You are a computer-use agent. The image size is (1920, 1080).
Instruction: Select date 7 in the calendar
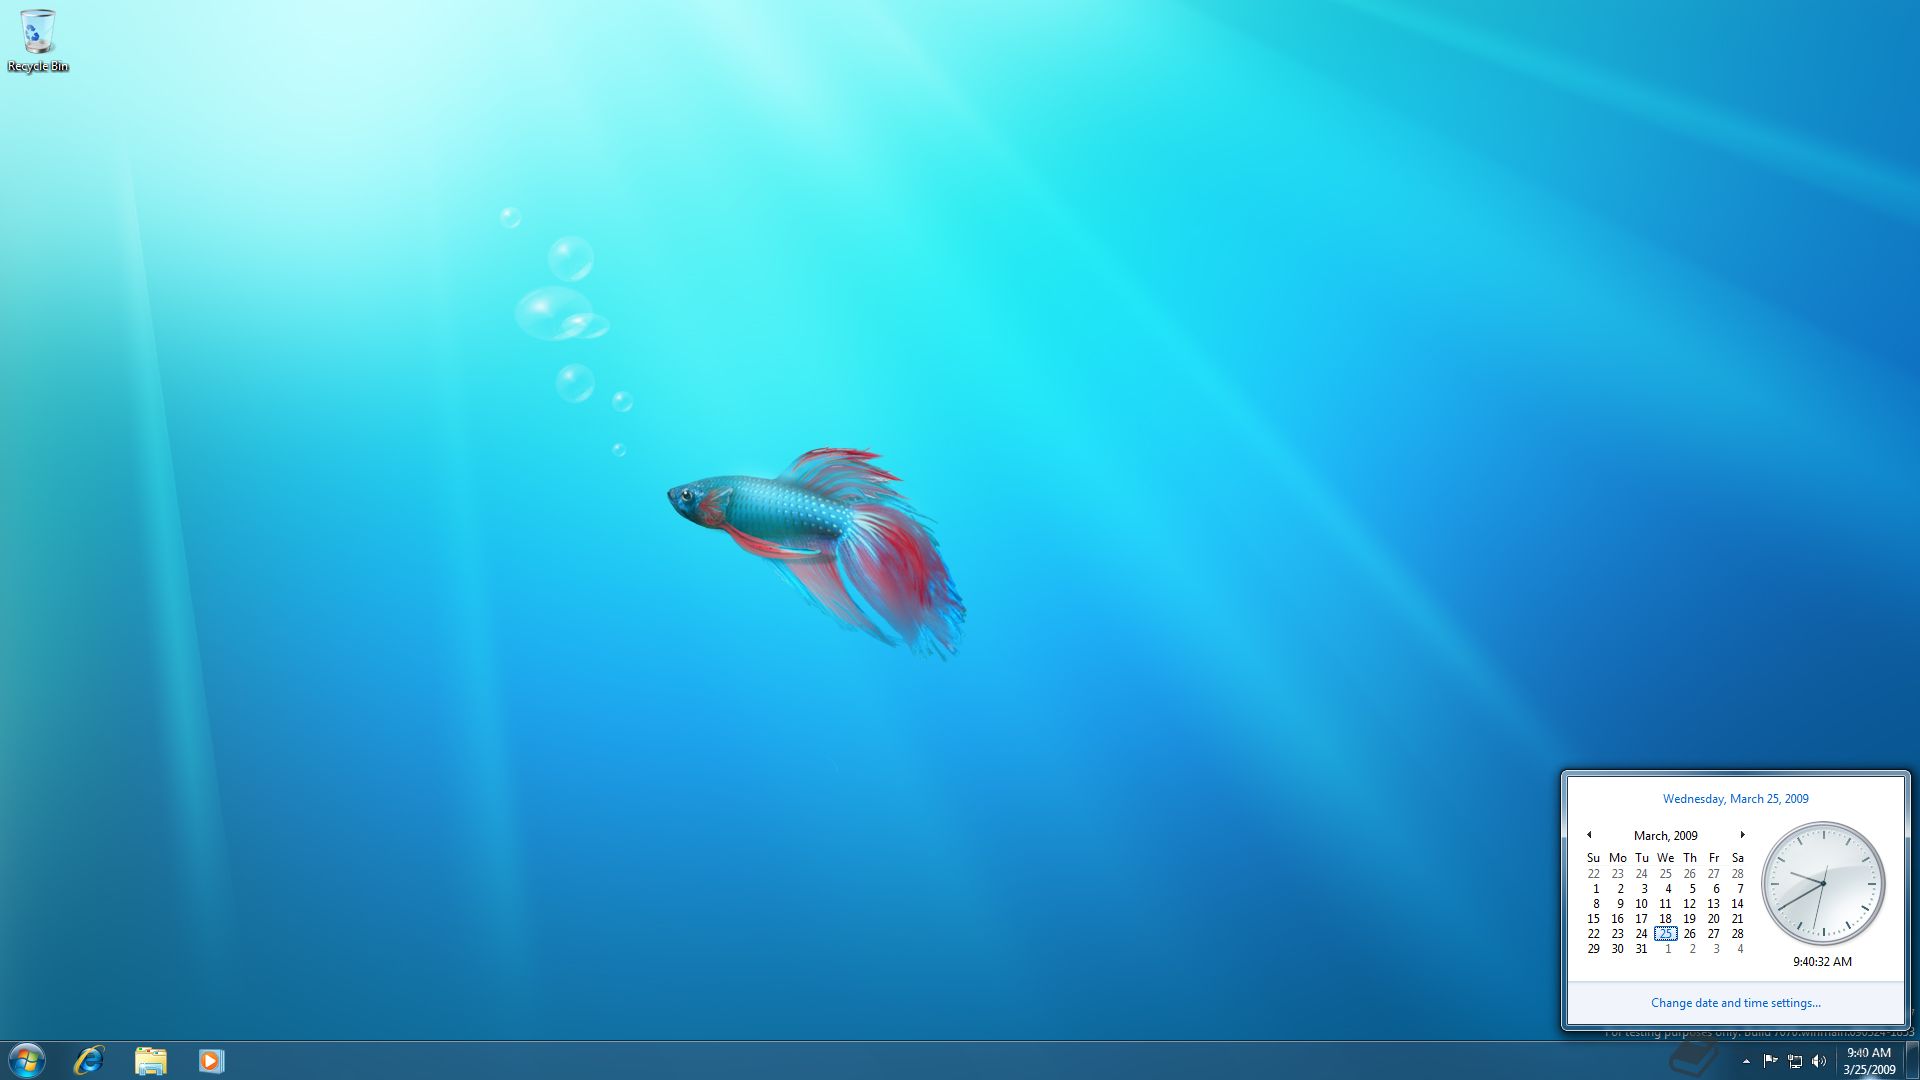[x=1739, y=888]
